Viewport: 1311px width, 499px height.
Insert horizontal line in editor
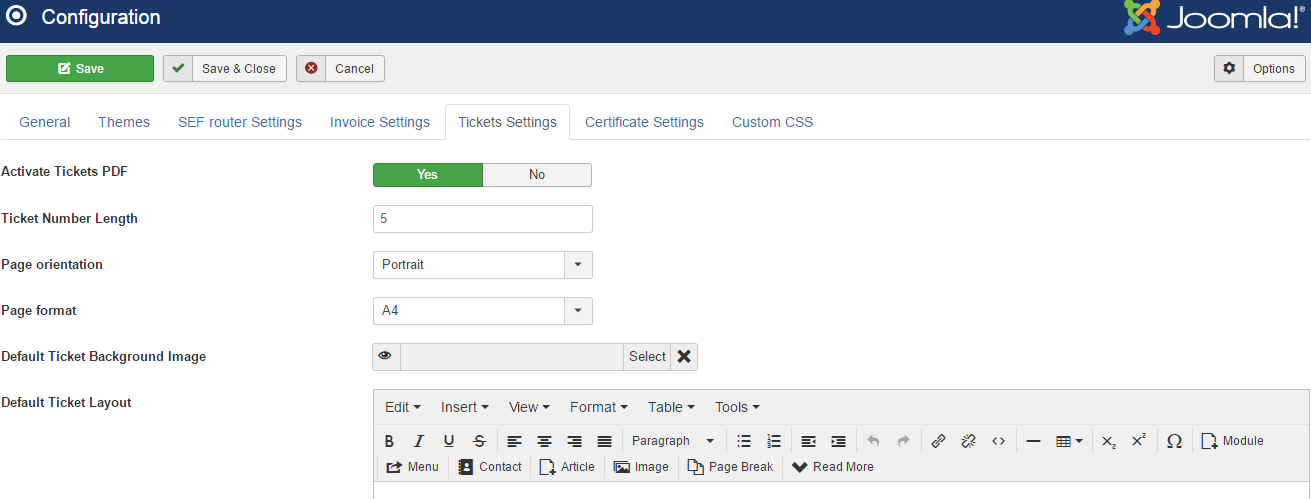coord(1033,441)
